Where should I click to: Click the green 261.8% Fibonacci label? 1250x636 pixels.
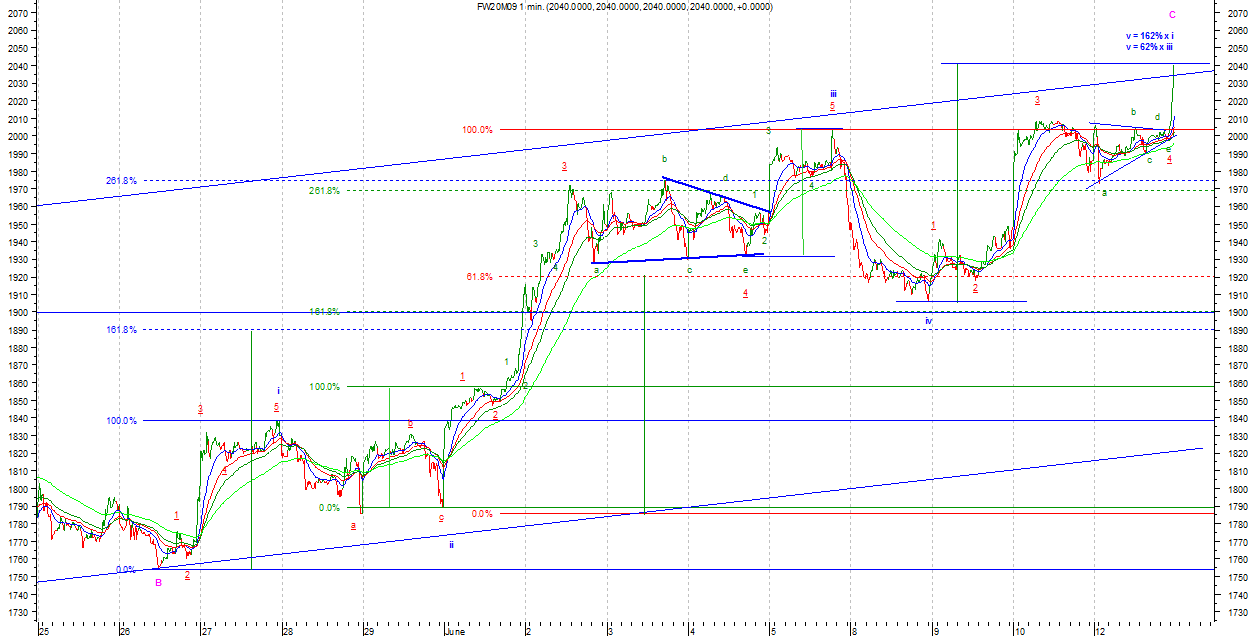pos(324,191)
